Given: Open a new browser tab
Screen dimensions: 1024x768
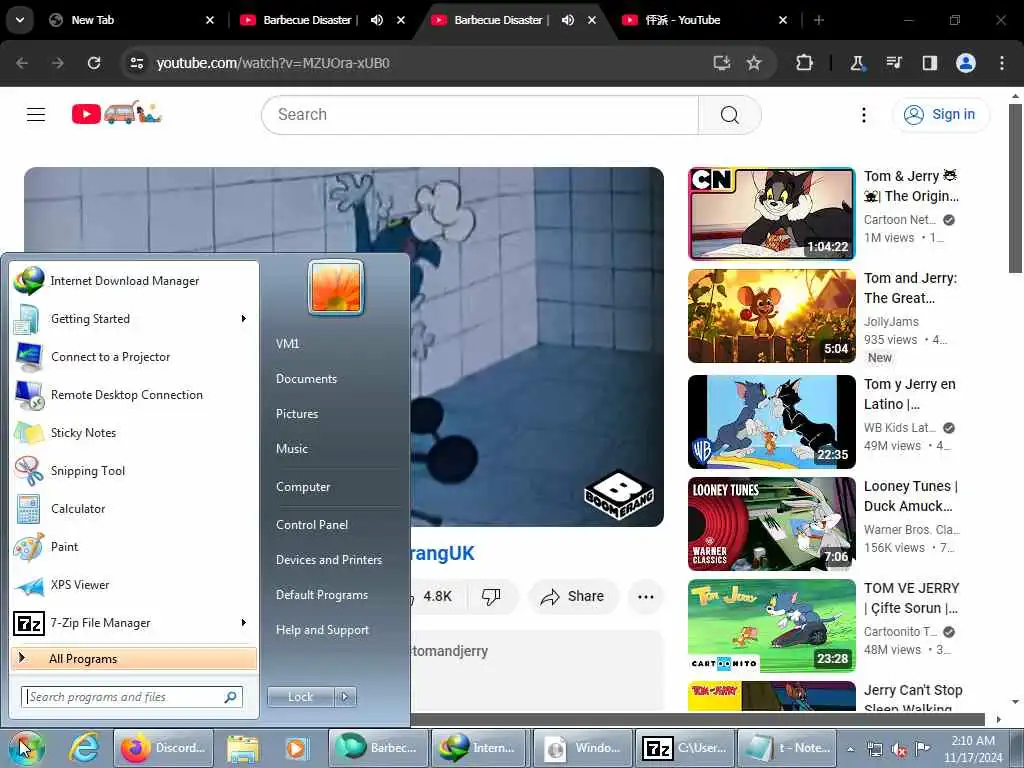Looking at the screenshot, I should point(819,20).
